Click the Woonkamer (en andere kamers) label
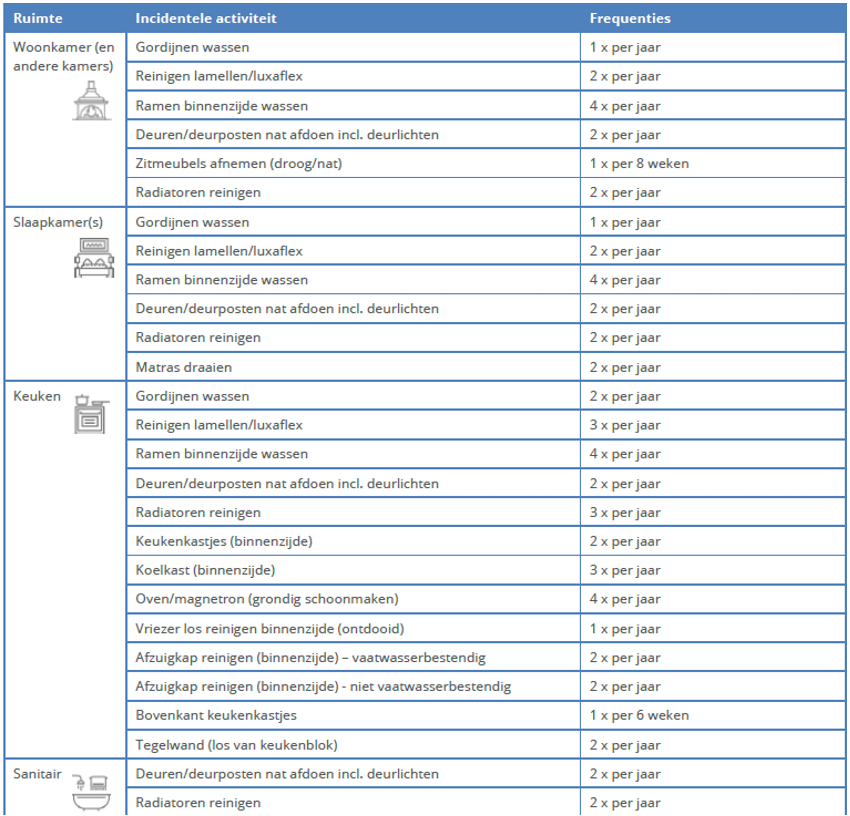850x816 pixels. point(64,56)
